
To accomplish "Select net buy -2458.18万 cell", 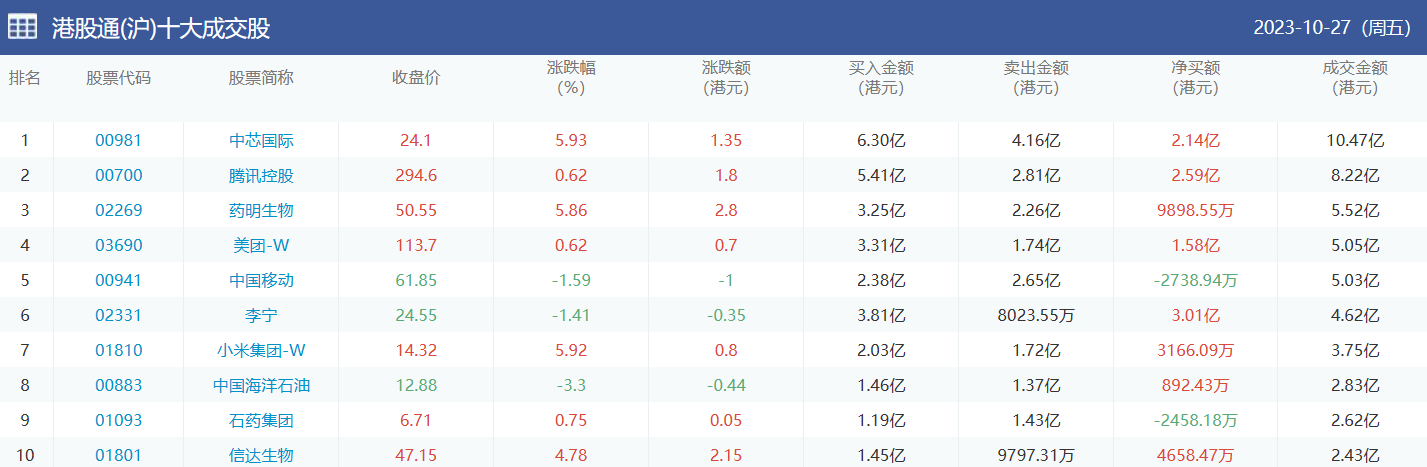I will pyautogui.click(x=1196, y=421).
